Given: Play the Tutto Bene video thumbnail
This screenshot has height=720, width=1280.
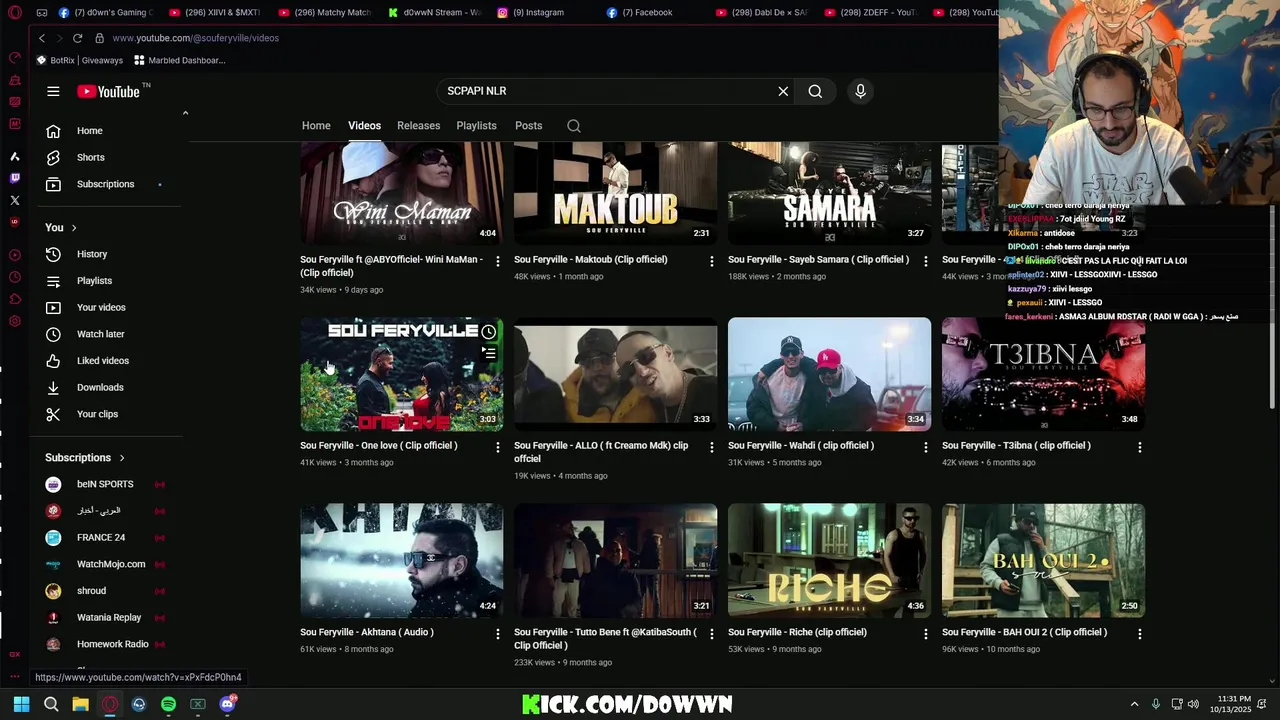Looking at the screenshot, I should 615,560.
